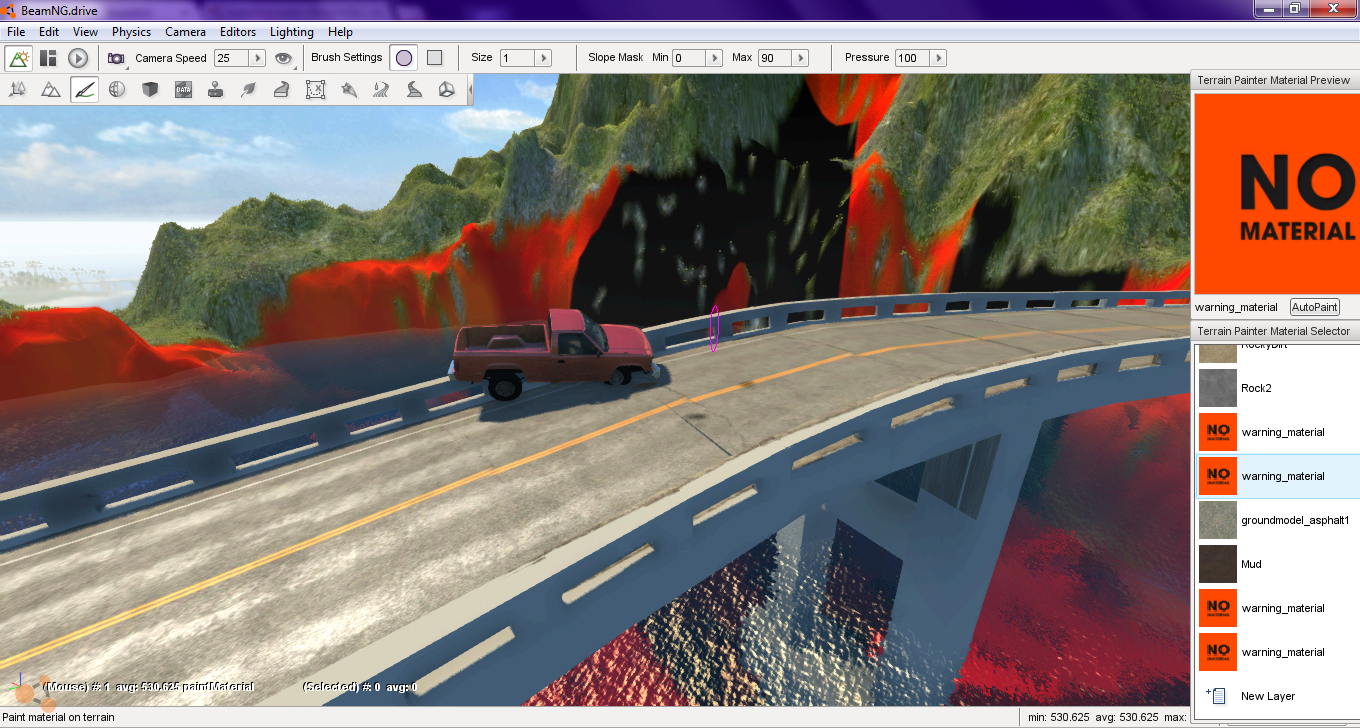This screenshot has width=1360, height=728.
Task: Open the Physics menu
Action: (x=131, y=32)
